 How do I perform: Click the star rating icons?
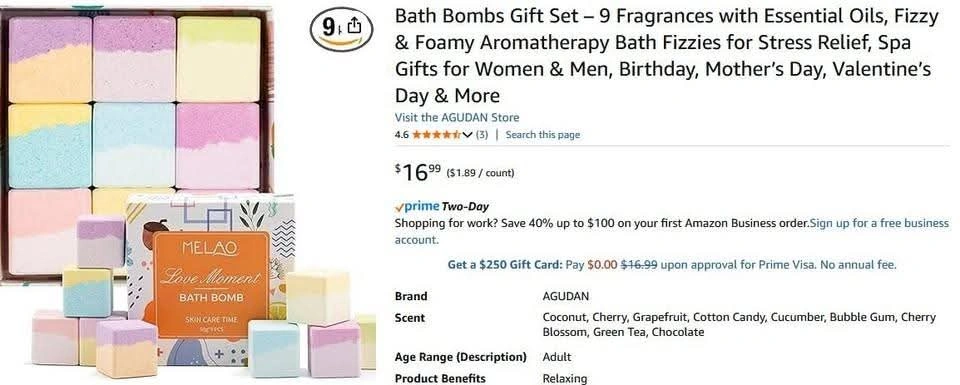coord(437,135)
